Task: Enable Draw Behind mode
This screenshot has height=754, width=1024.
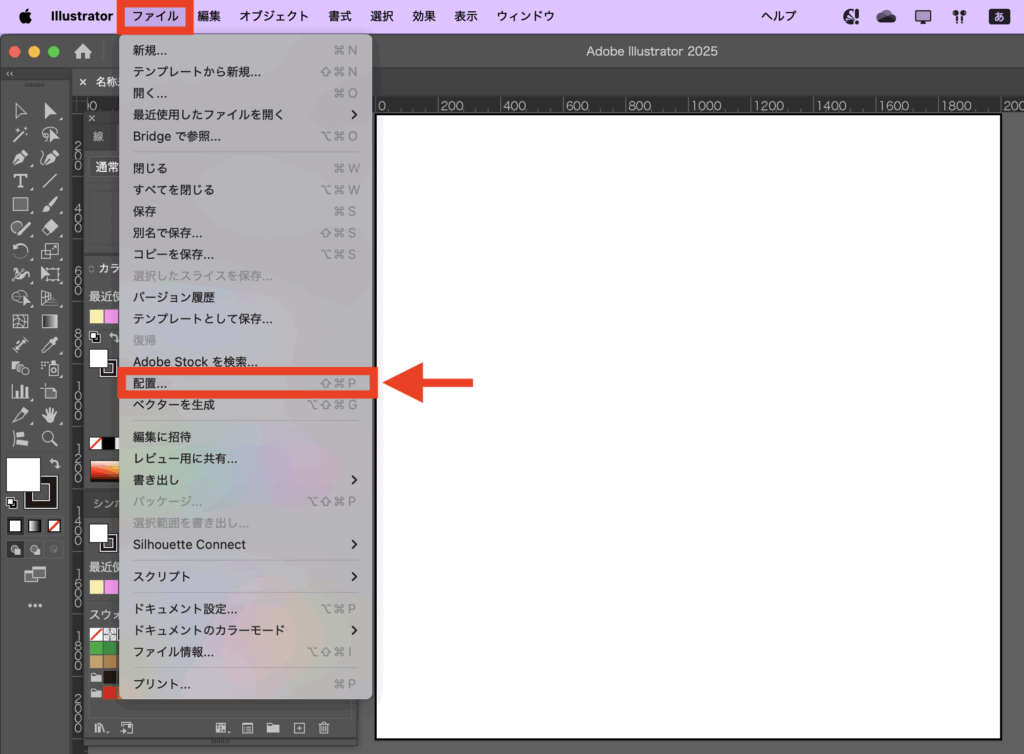Action: (35, 550)
